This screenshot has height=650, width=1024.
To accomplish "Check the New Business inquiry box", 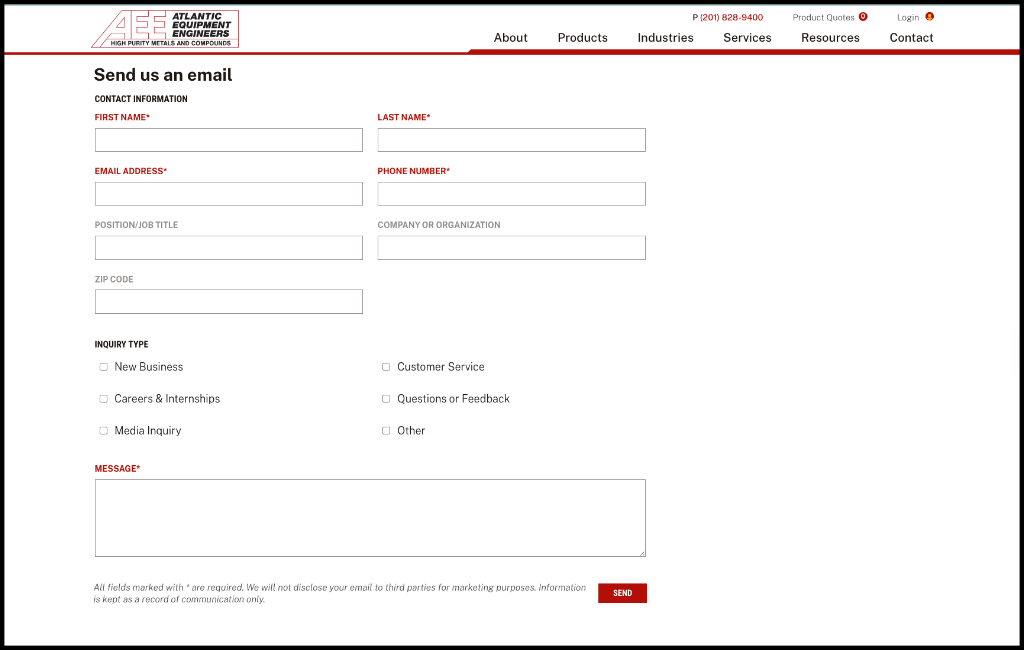I will pyautogui.click(x=103, y=367).
